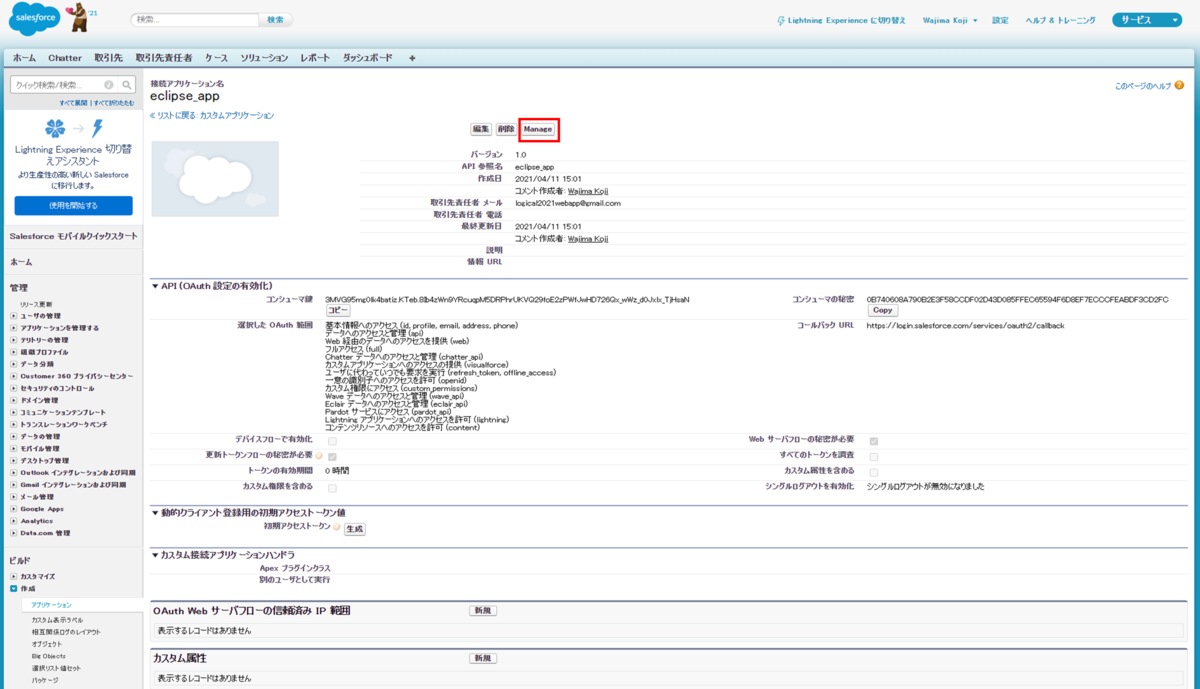This screenshot has width=1200, height=689.
Task: Expand テリトリーの管理 tree node
Action: [x=14, y=340]
